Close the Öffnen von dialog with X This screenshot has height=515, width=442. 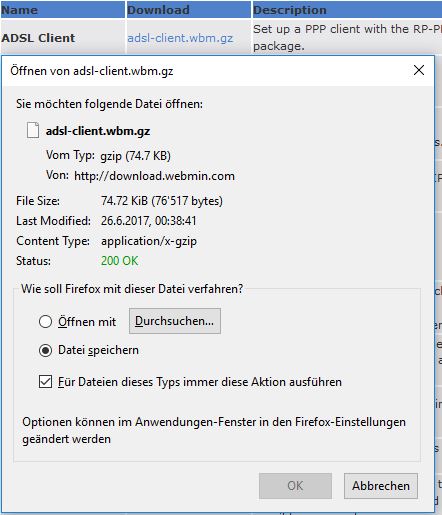click(419, 70)
